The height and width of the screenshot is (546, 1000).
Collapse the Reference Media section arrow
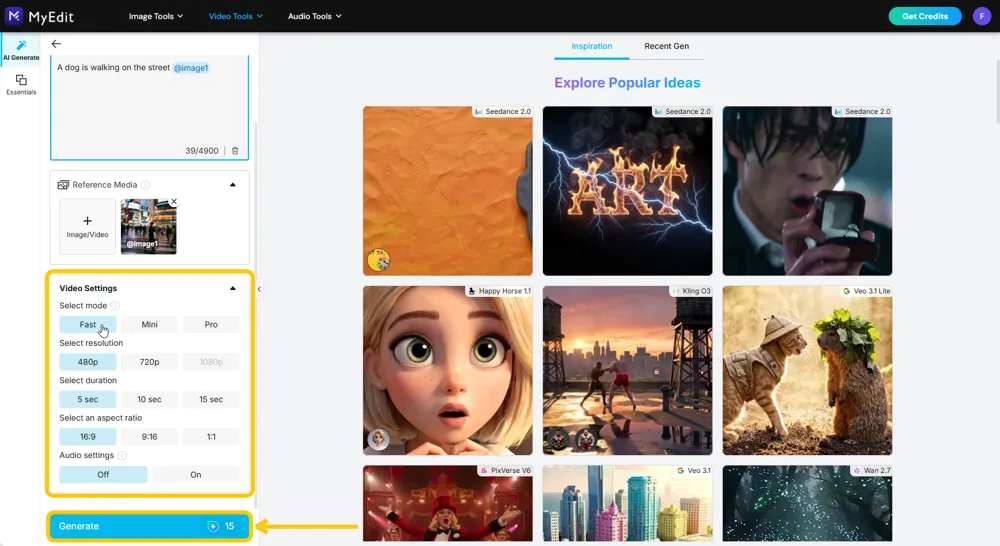(233, 185)
